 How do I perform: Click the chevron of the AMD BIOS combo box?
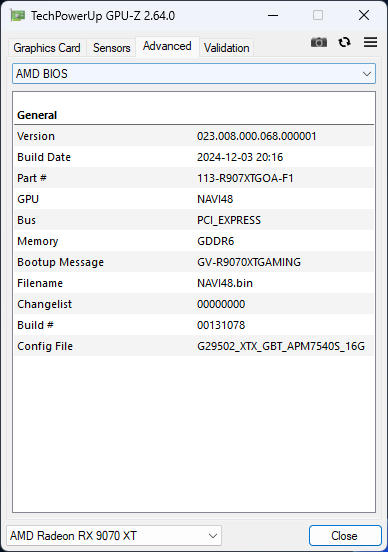367,74
